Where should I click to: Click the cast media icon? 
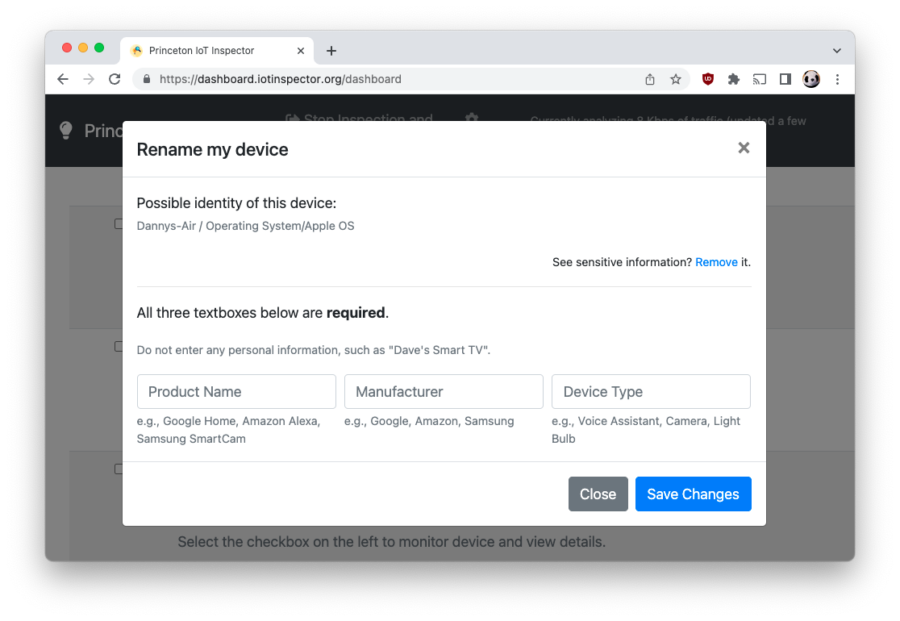tap(760, 79)
